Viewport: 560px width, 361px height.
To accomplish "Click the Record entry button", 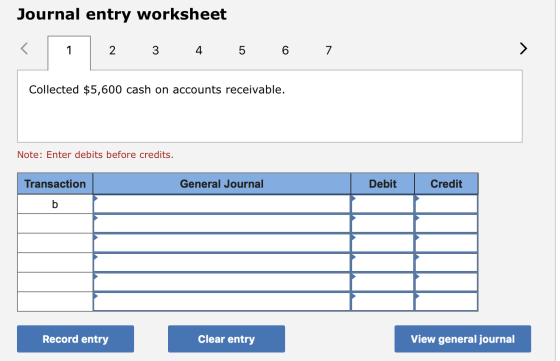I will pos(75,339).
